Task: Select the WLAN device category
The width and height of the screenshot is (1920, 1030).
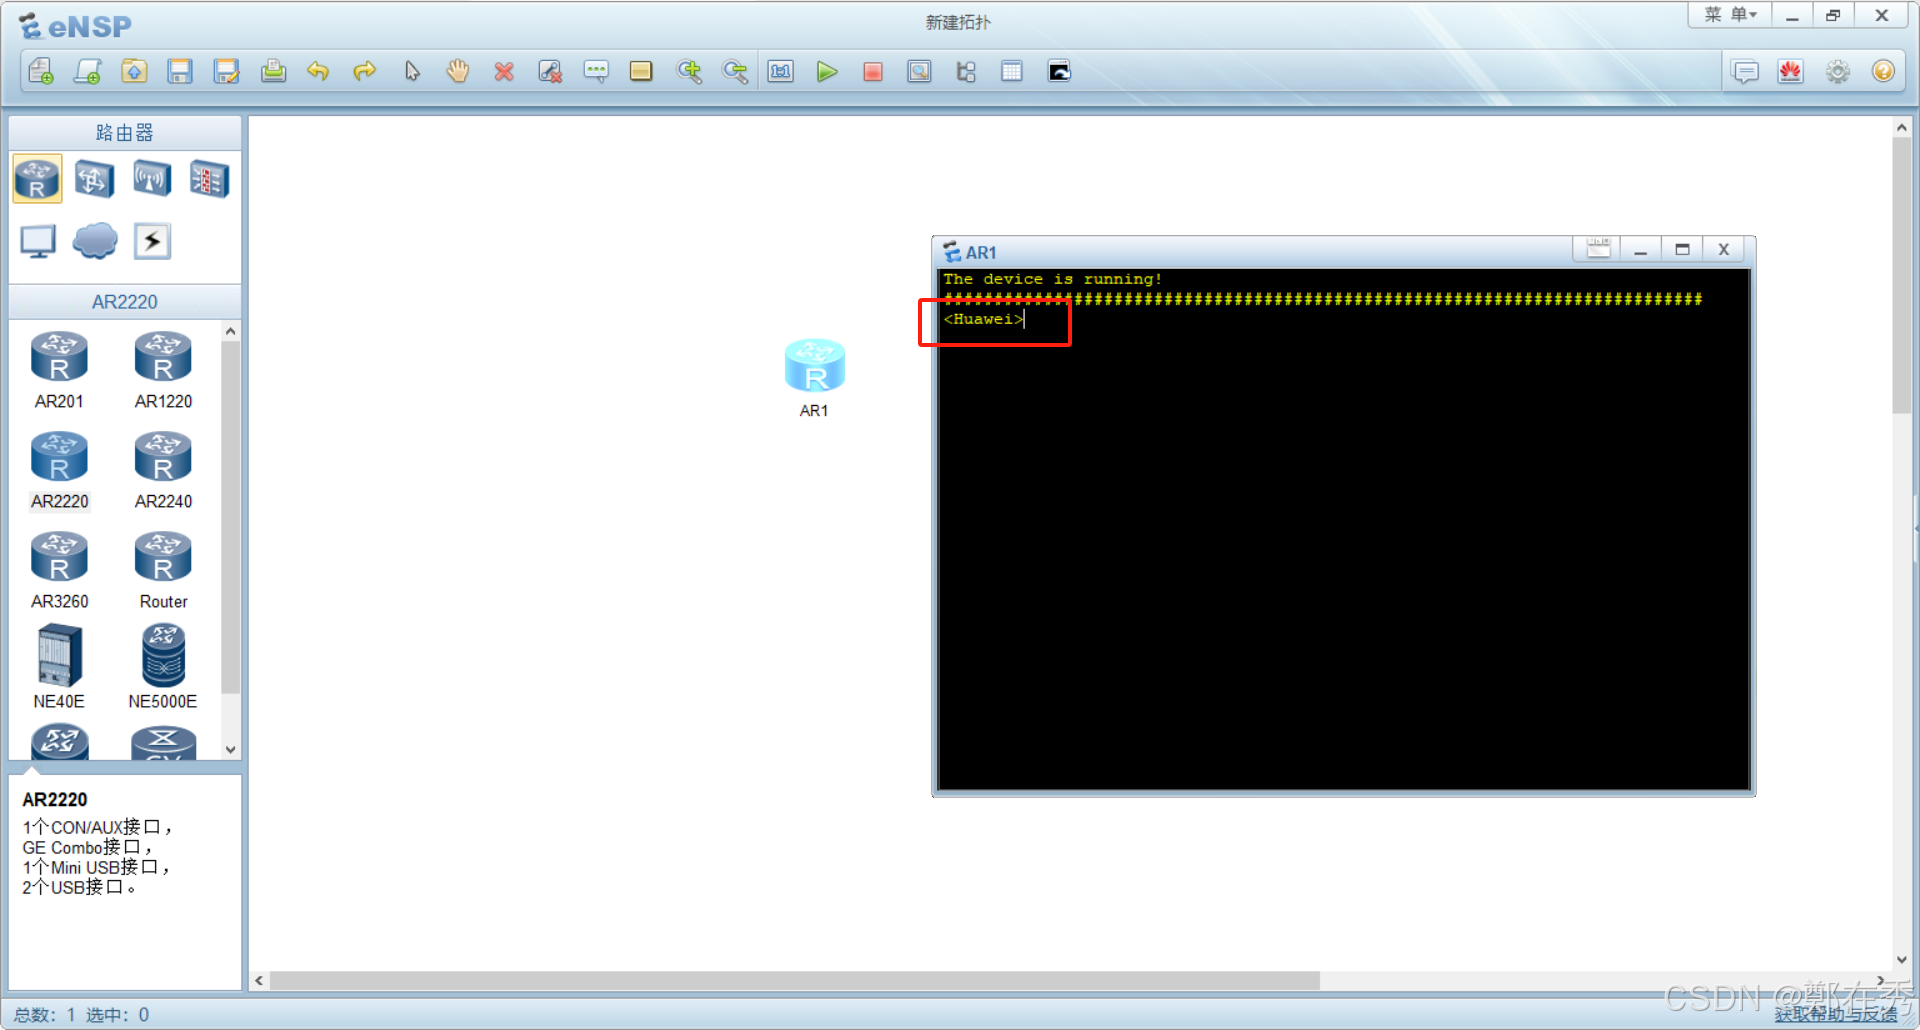Action: pos(152,179)
